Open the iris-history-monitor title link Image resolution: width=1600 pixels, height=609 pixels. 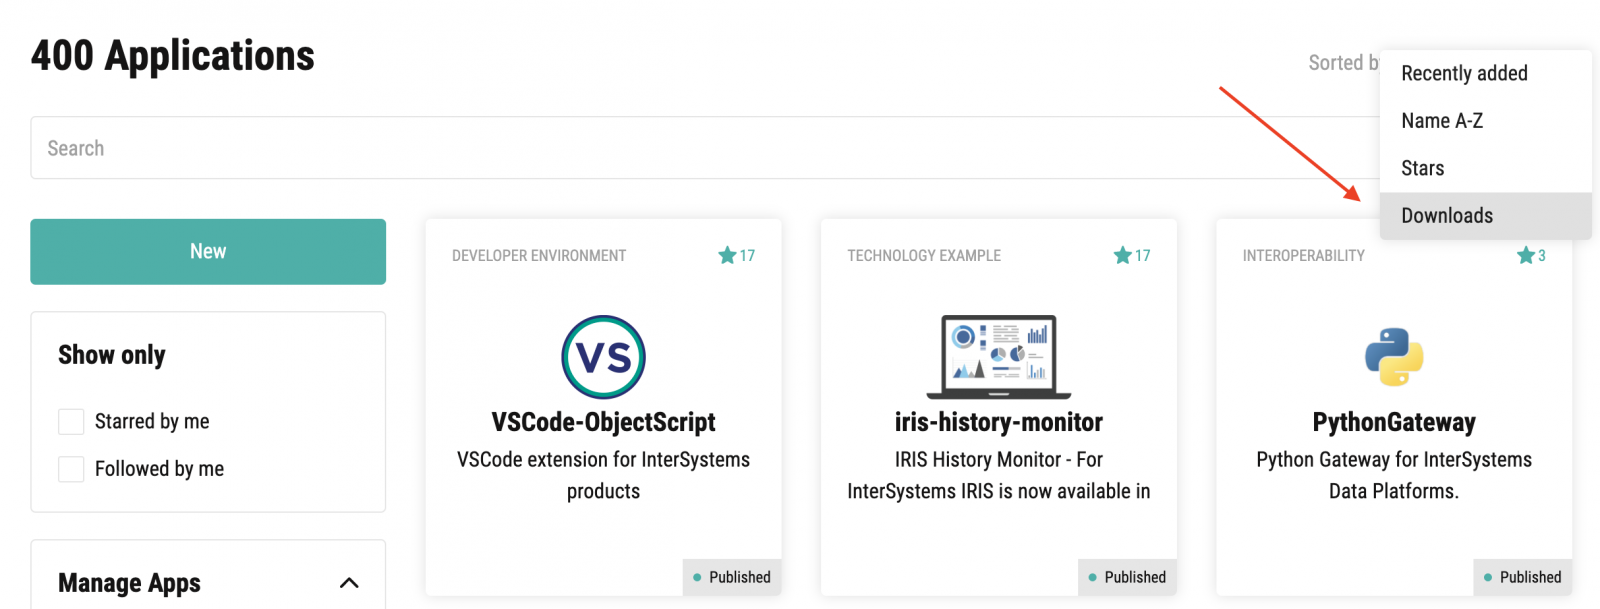tap(998, 422)
